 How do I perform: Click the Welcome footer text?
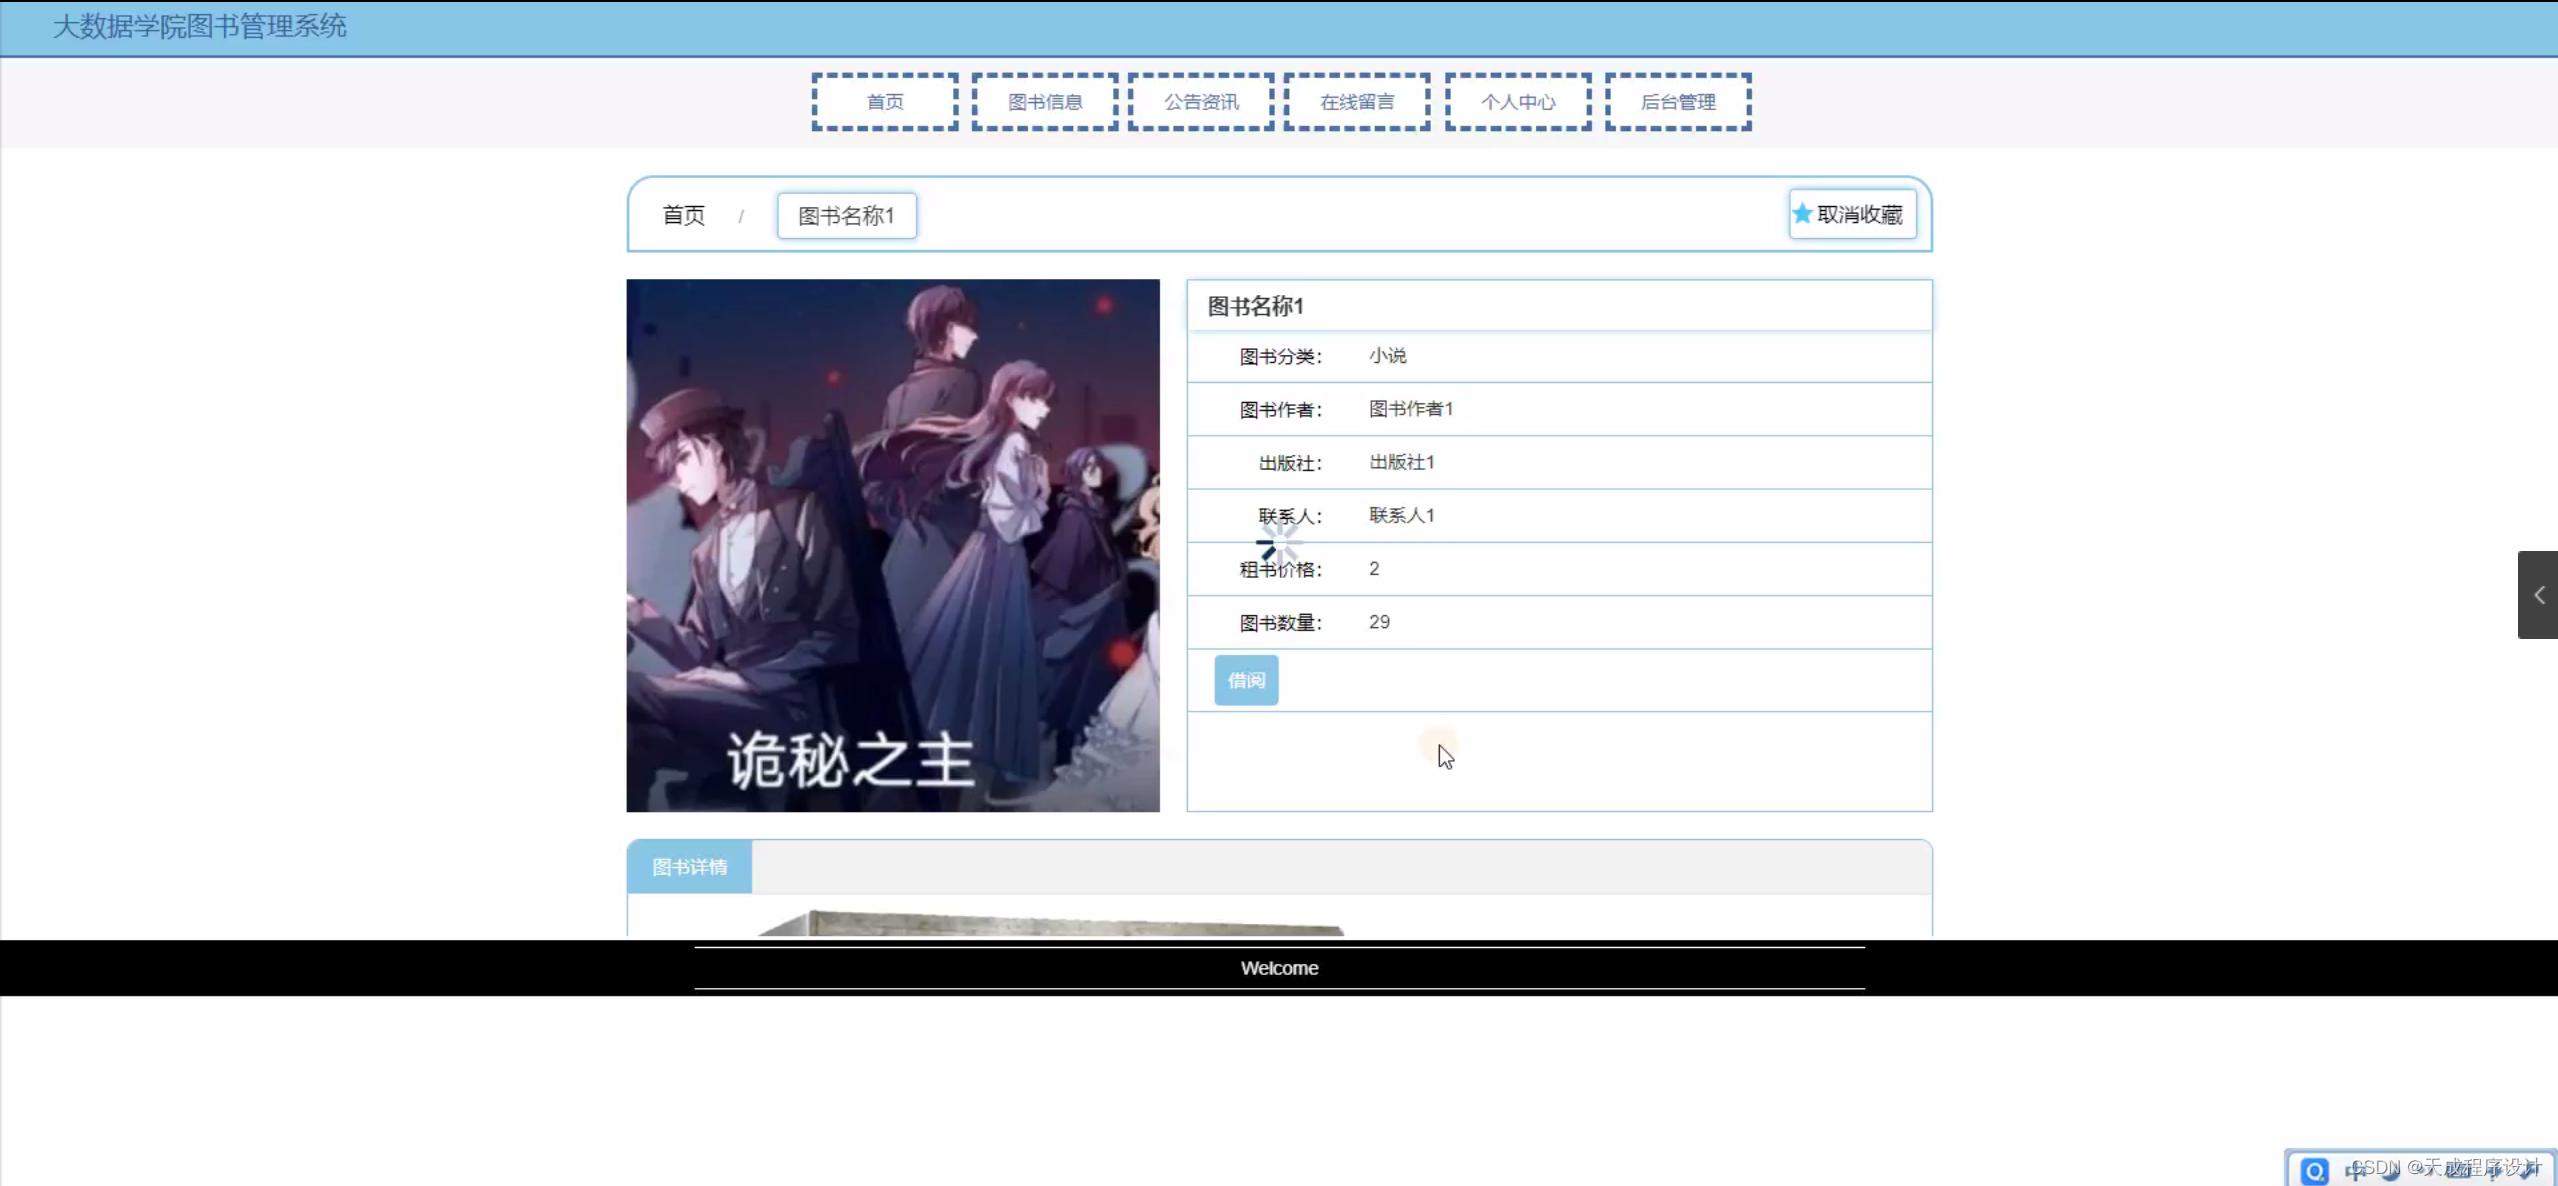click(x=1279, y=968)
